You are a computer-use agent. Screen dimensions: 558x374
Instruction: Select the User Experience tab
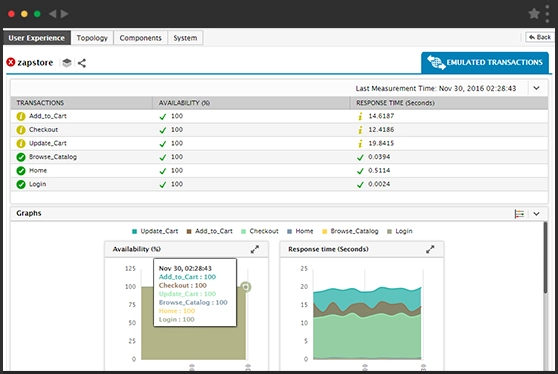tap(37, 38)
